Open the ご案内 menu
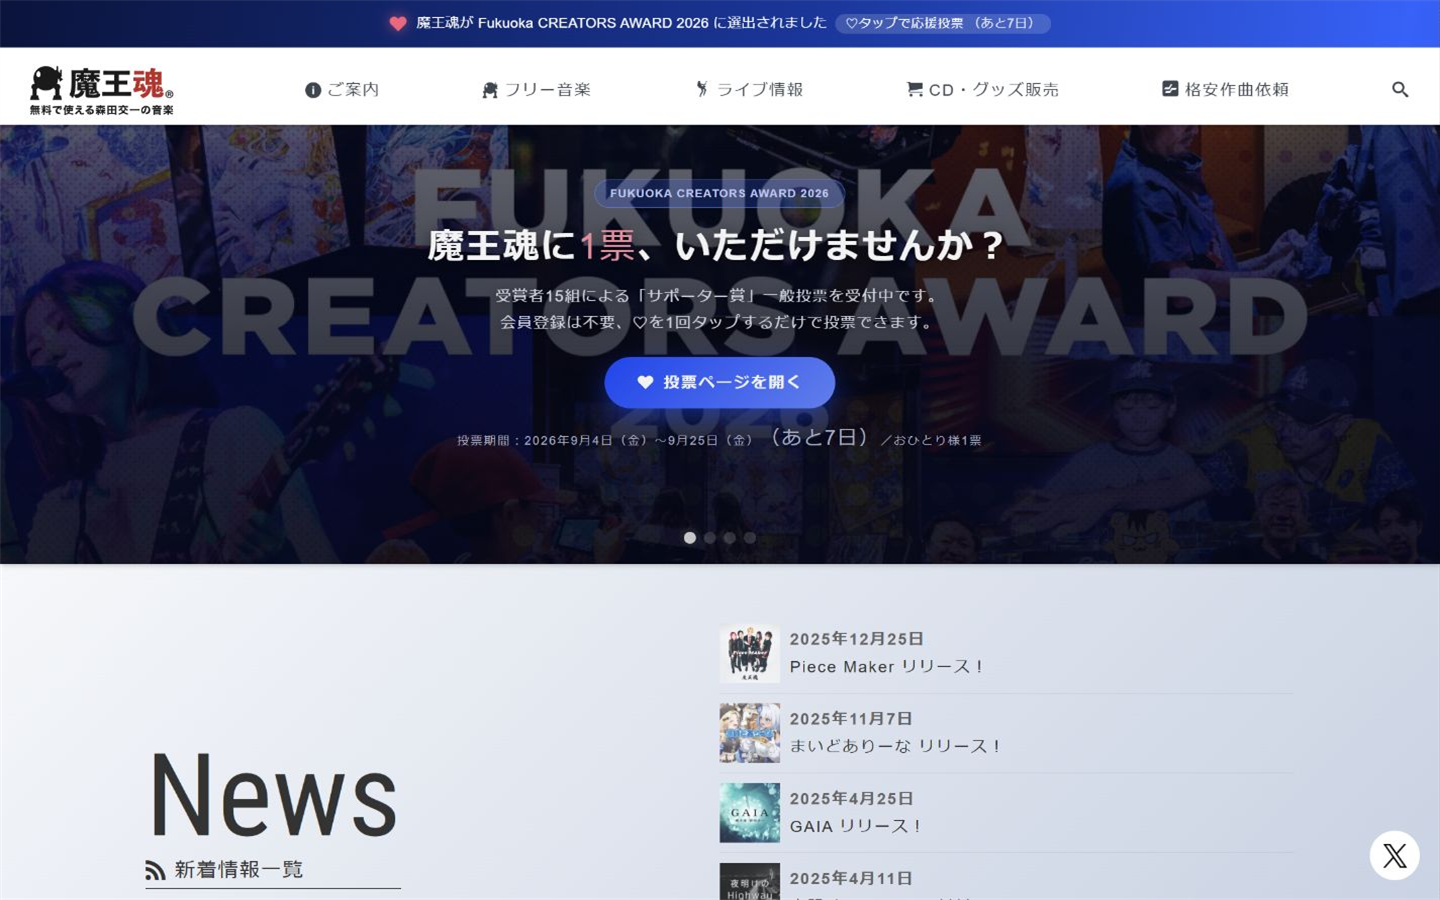The height and width of the screenshot is (900, 1440). tap(342, 90)
